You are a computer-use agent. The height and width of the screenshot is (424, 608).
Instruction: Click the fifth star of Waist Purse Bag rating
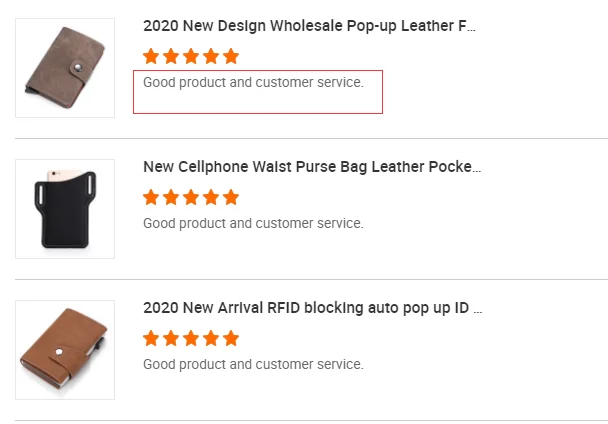click(x=231, y=197)
